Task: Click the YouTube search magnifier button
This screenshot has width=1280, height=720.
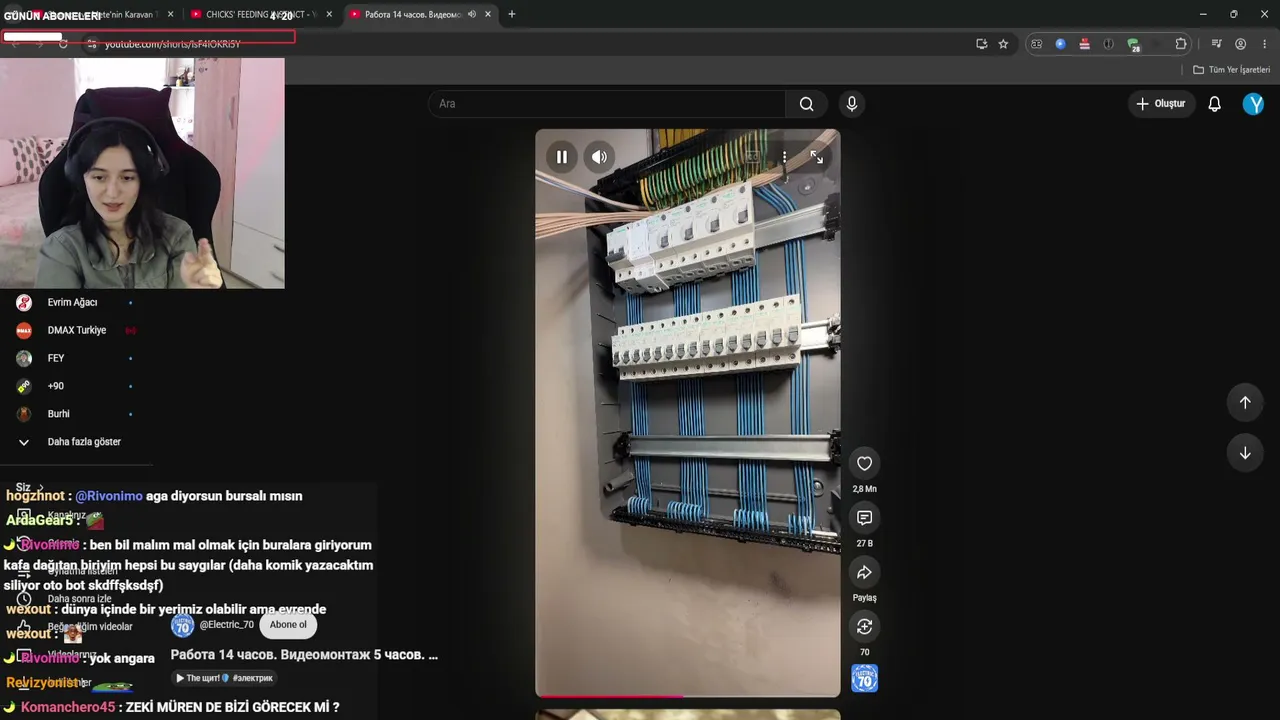Action: click(x=807, y=104)
